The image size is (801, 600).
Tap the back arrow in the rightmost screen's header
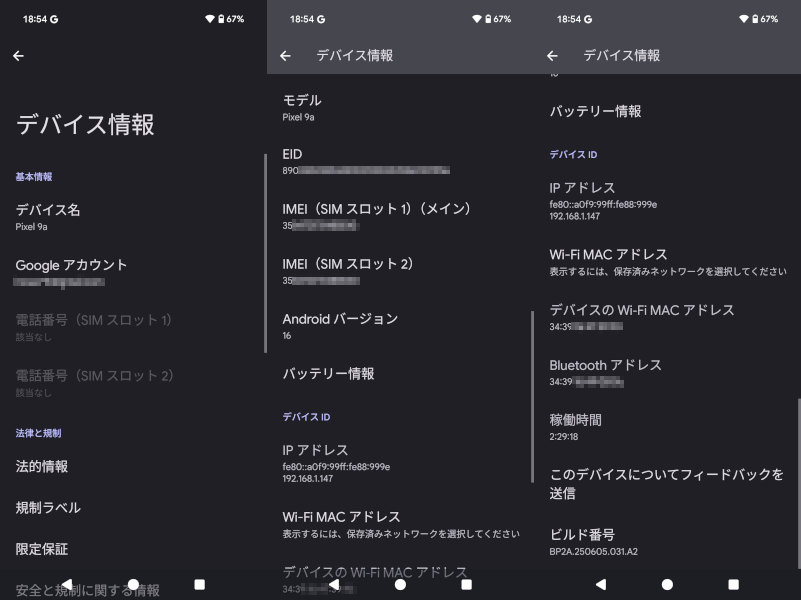click(x=552, y=57)
